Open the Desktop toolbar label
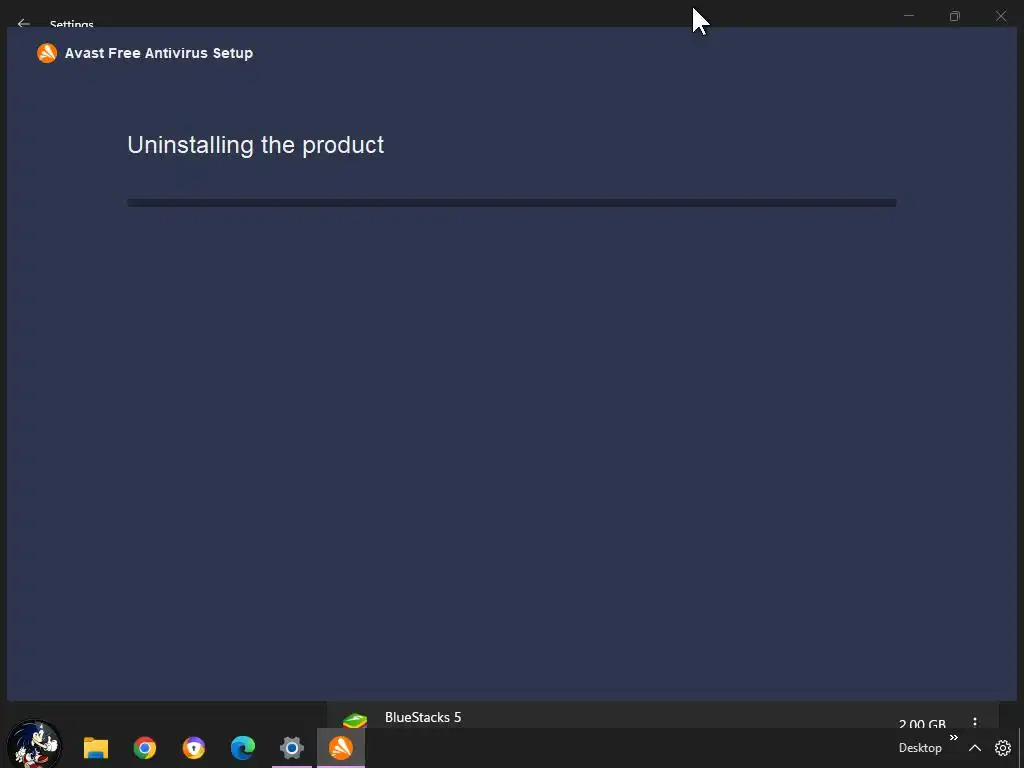Image resolution: width=1024 pixels, height=768 pixels. [920, 748]
